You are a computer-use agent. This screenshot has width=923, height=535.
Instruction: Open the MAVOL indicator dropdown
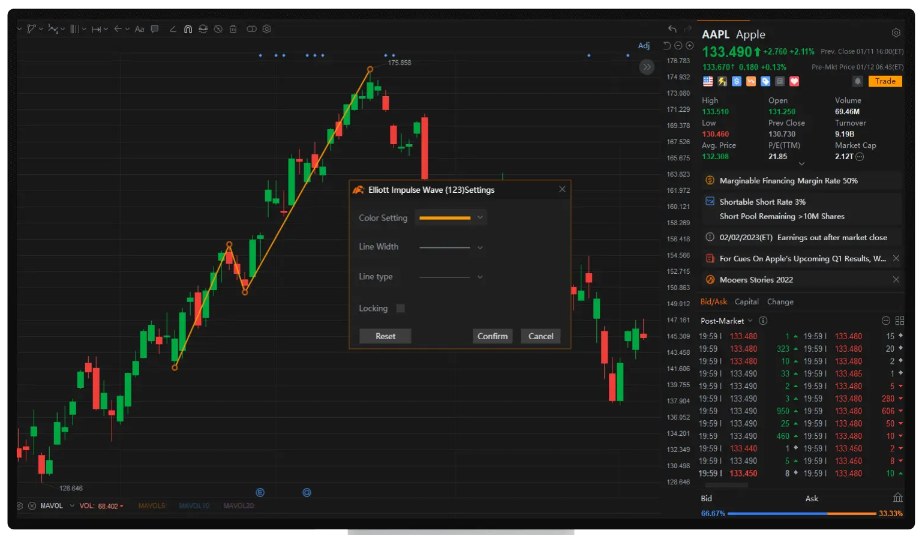[x=72, y=506]
